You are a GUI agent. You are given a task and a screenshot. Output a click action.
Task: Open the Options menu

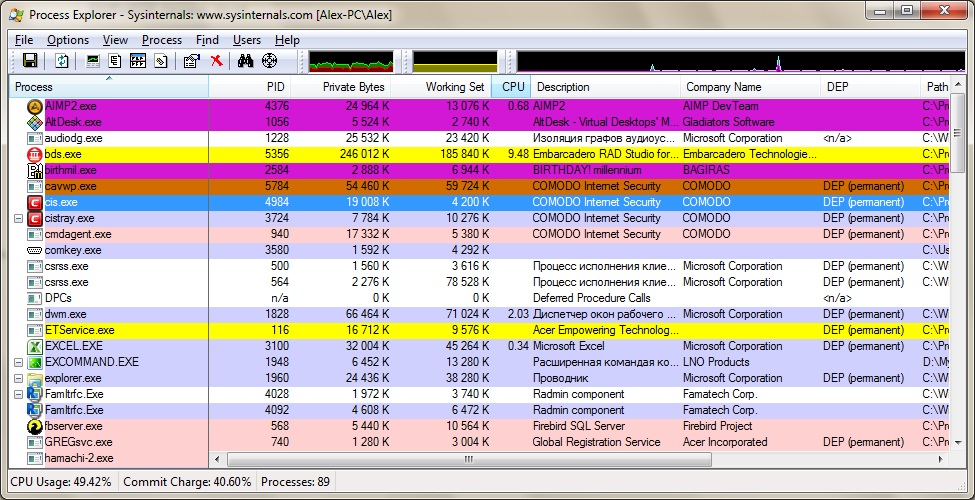click(68, 40)
